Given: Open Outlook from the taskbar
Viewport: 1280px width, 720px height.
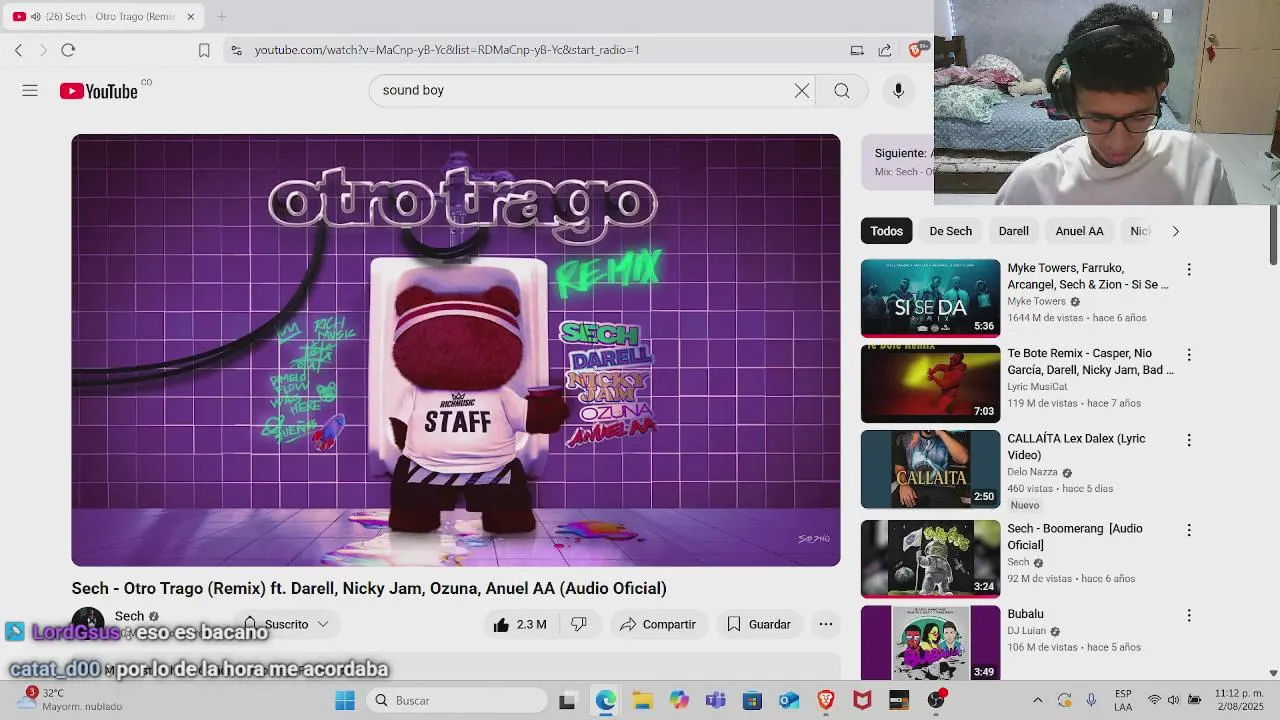Looking at the screenshot, I should pyautogui.click(x=789, y=700).
